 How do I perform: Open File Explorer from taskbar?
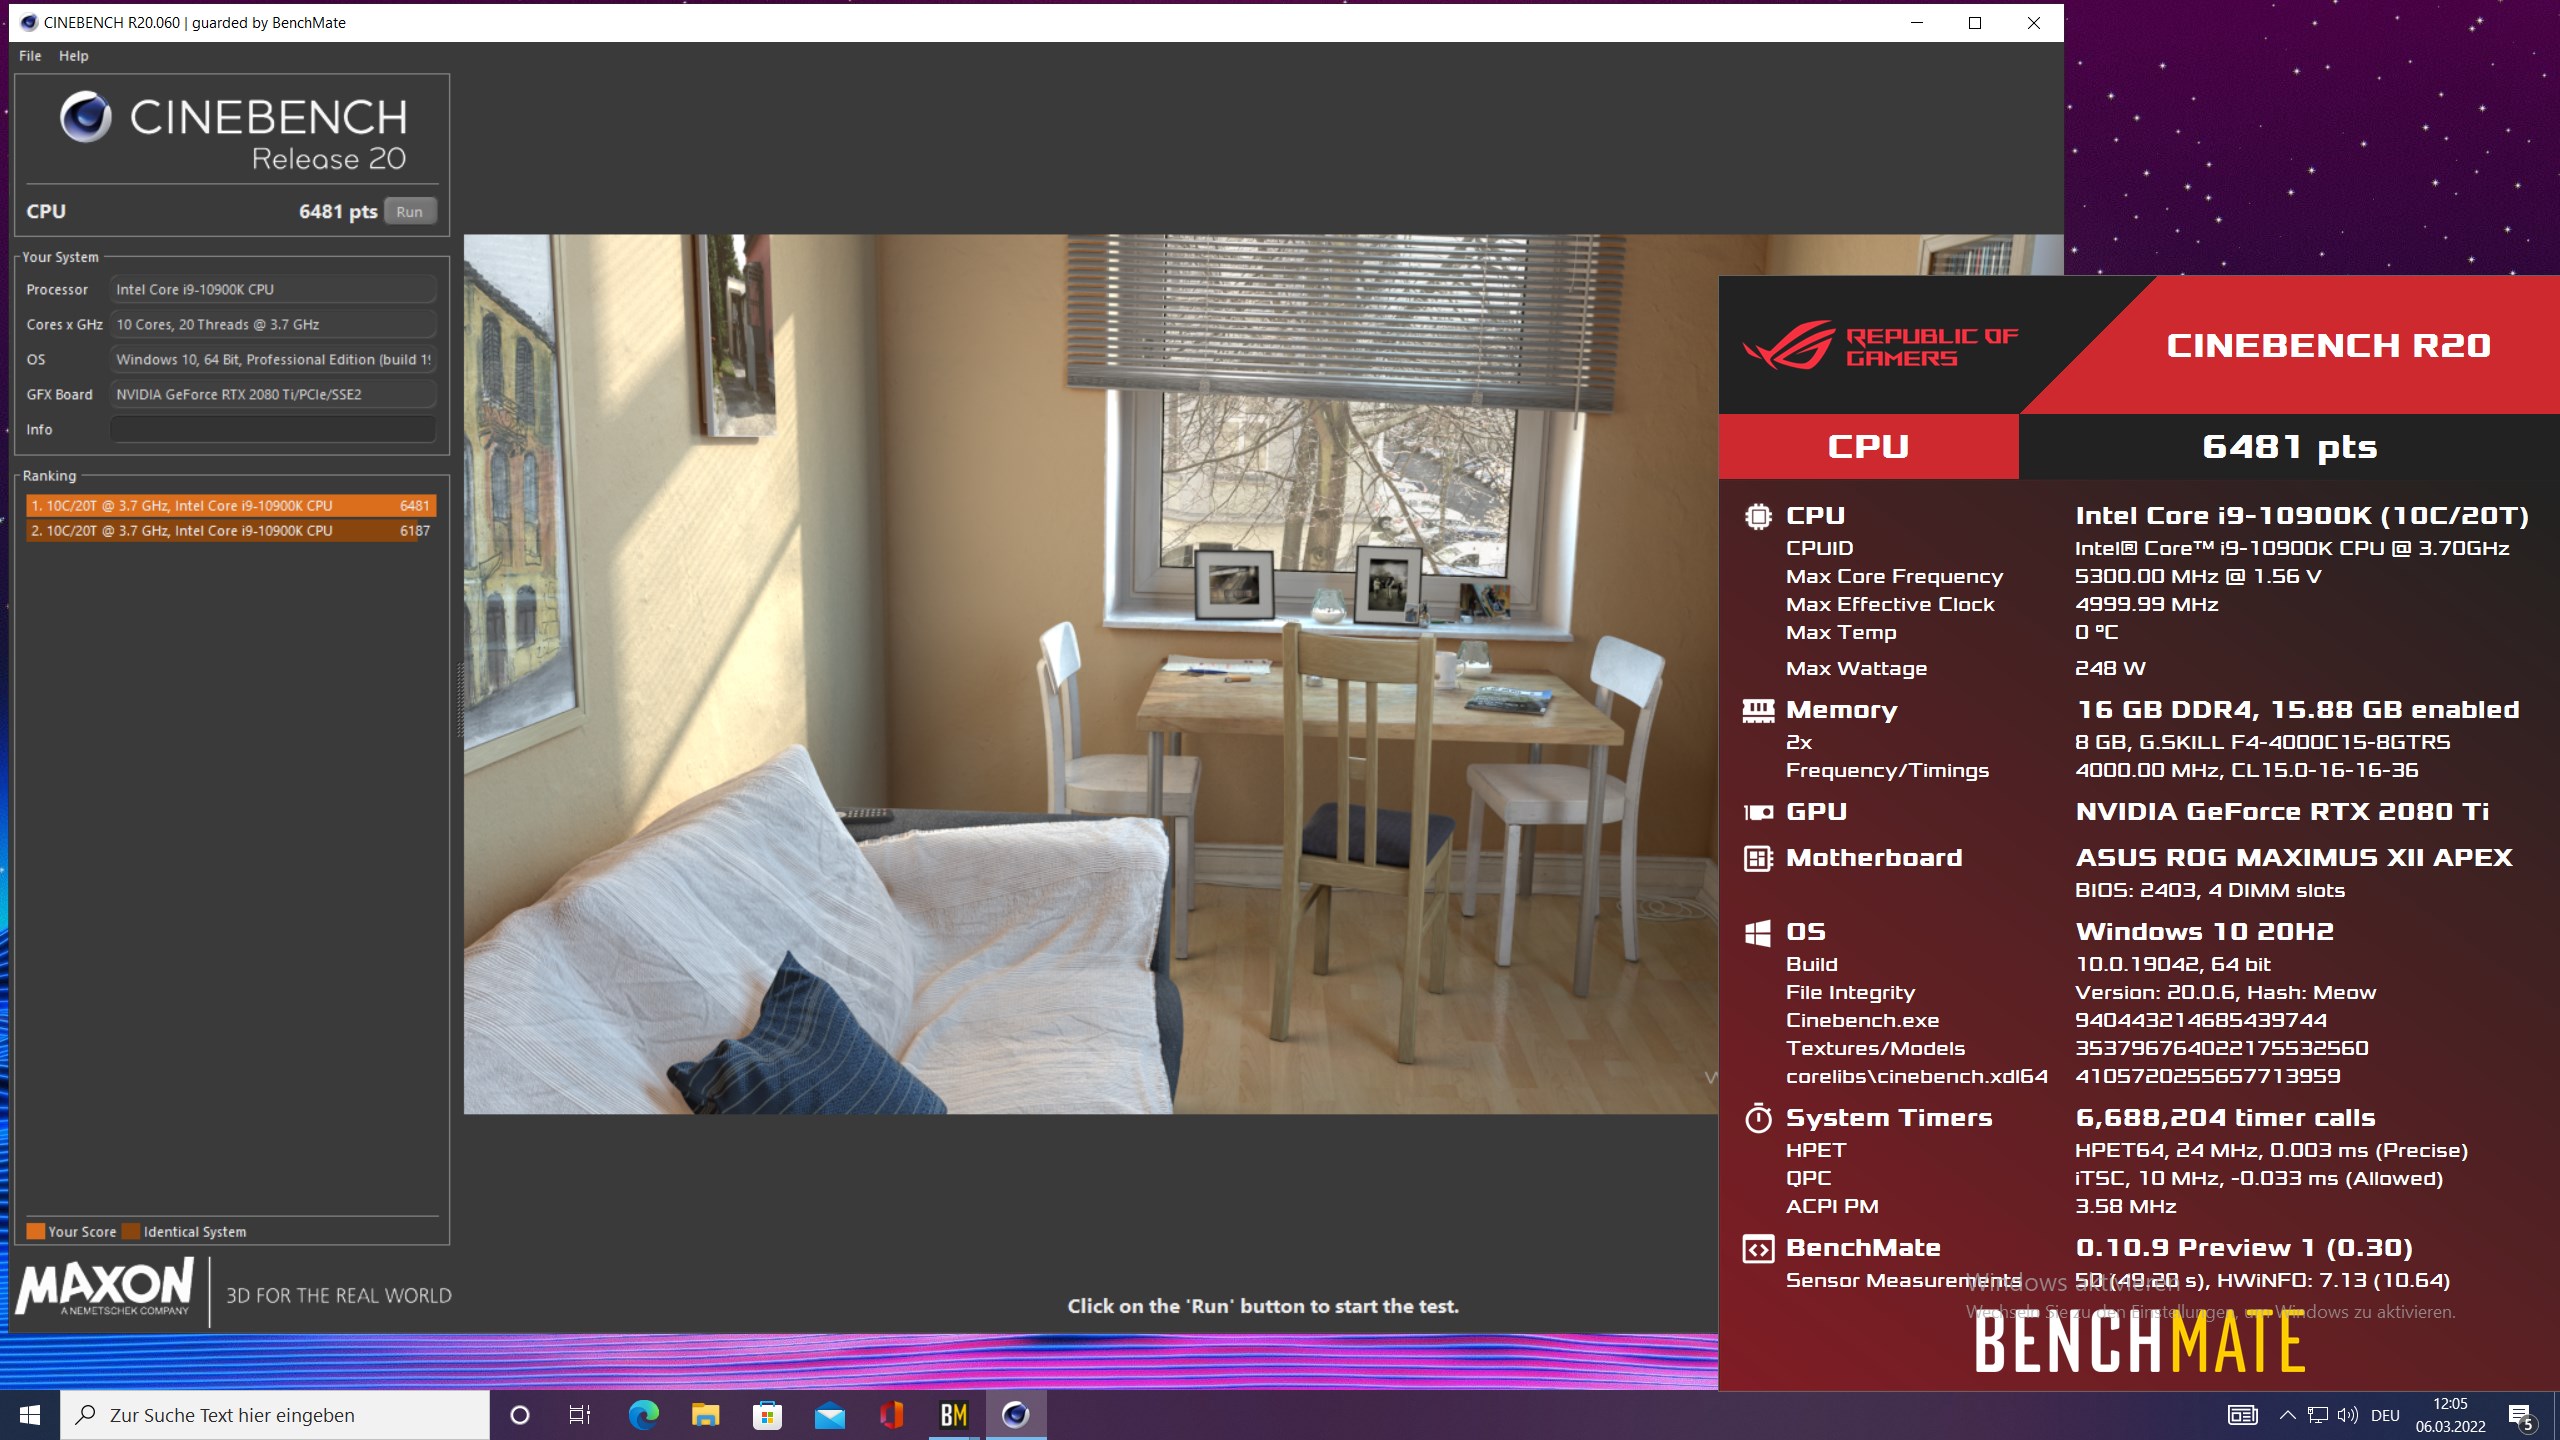[705, 1415]
